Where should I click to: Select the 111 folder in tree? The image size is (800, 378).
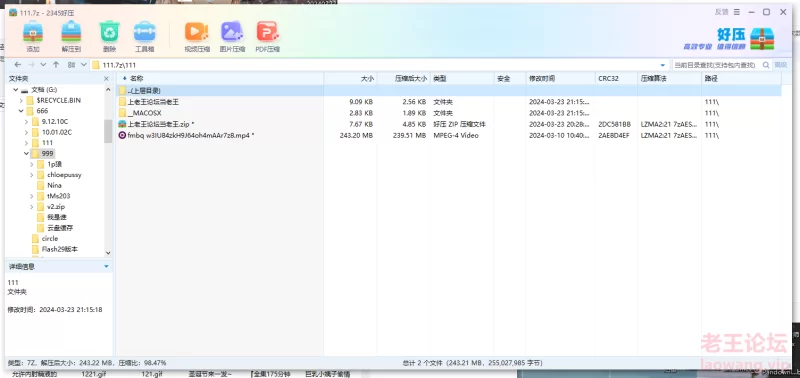tap(42, 143)
